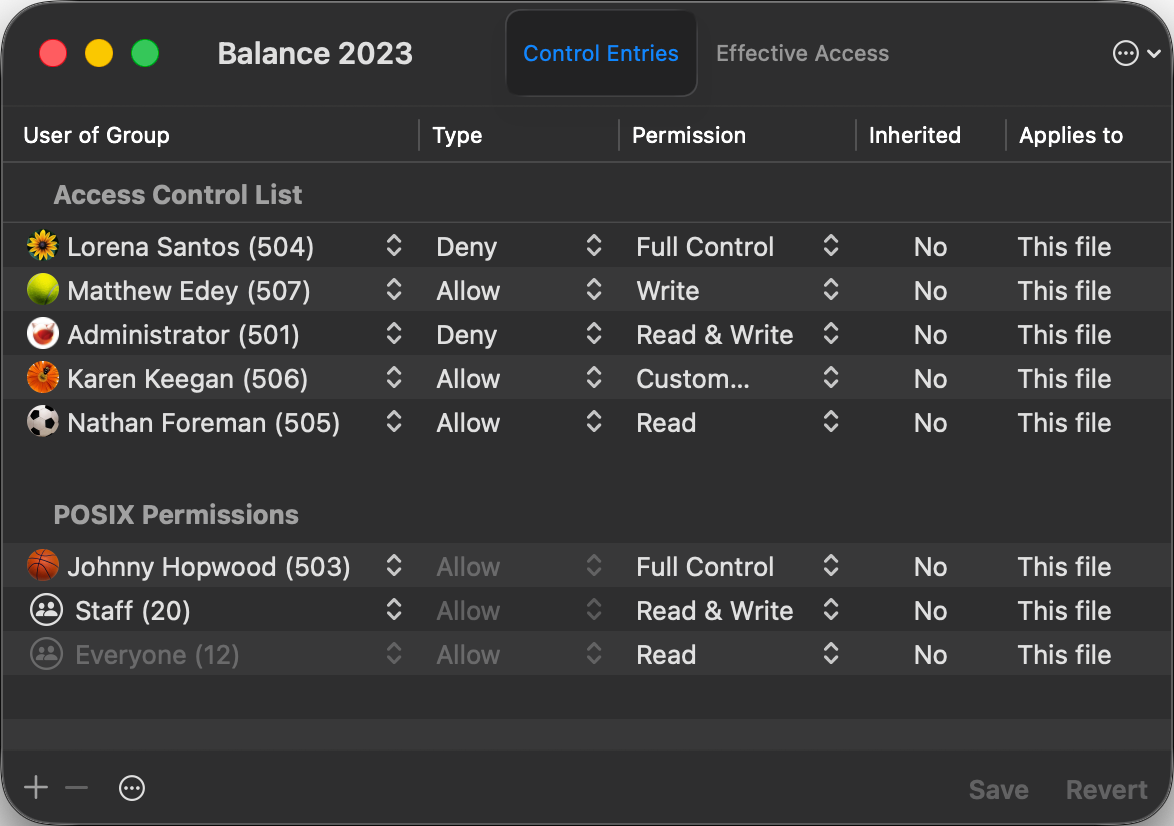
Task: Click Karen Keegan orange flower avatar
Action: pos(43,378)
